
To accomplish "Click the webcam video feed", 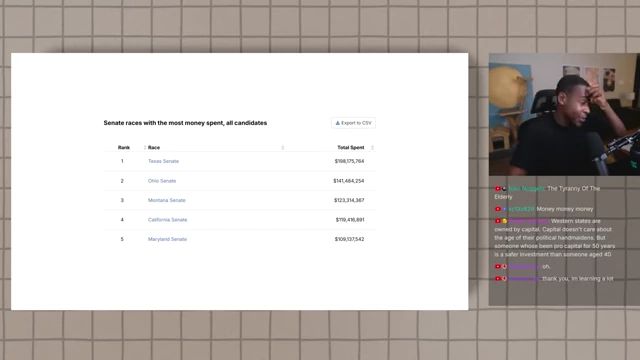I will tap(564, 114).
